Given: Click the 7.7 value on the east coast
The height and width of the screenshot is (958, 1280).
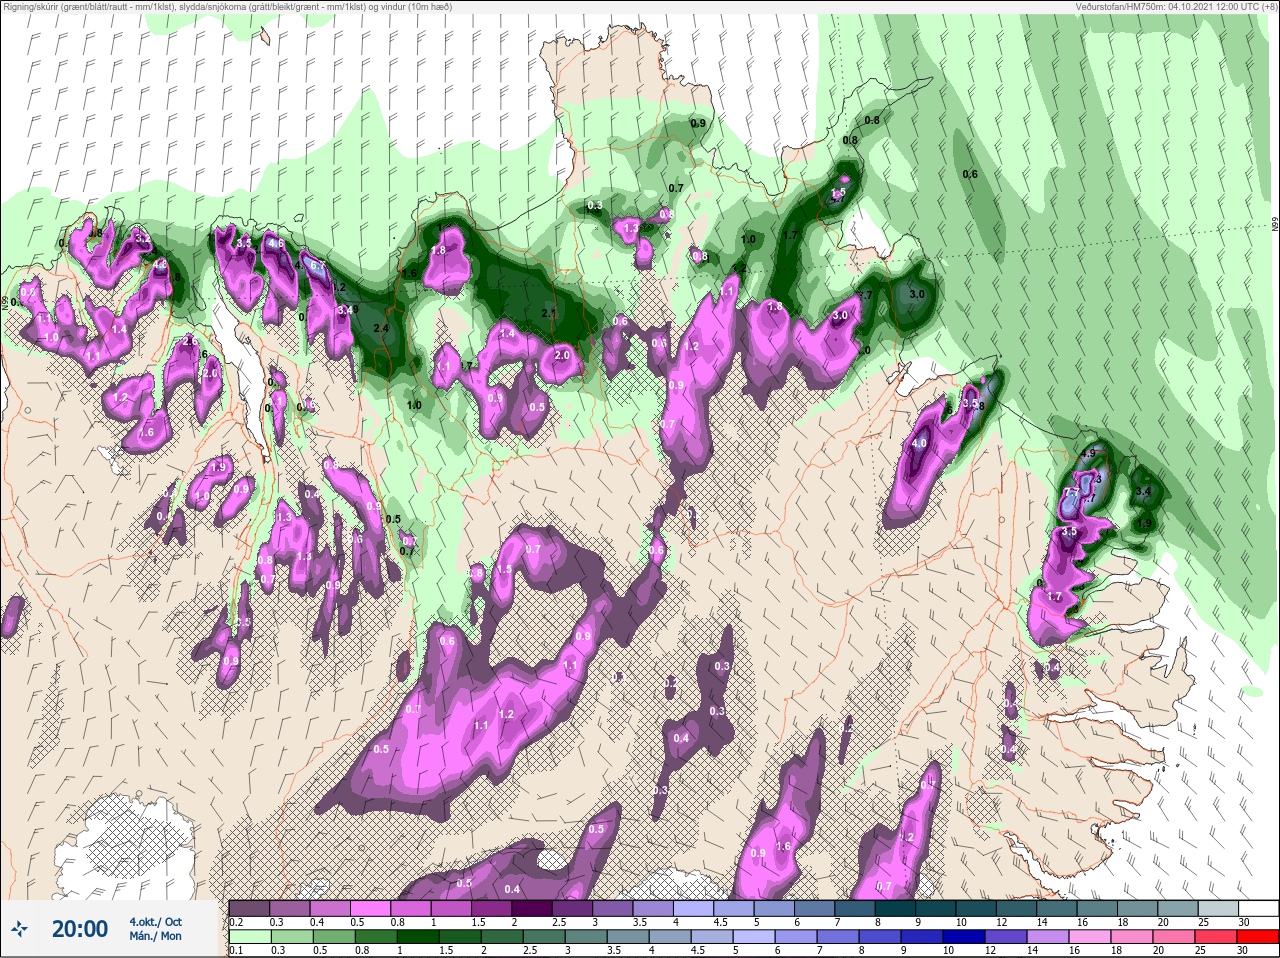Looking at the screenshot, I should coord(1071,493).
